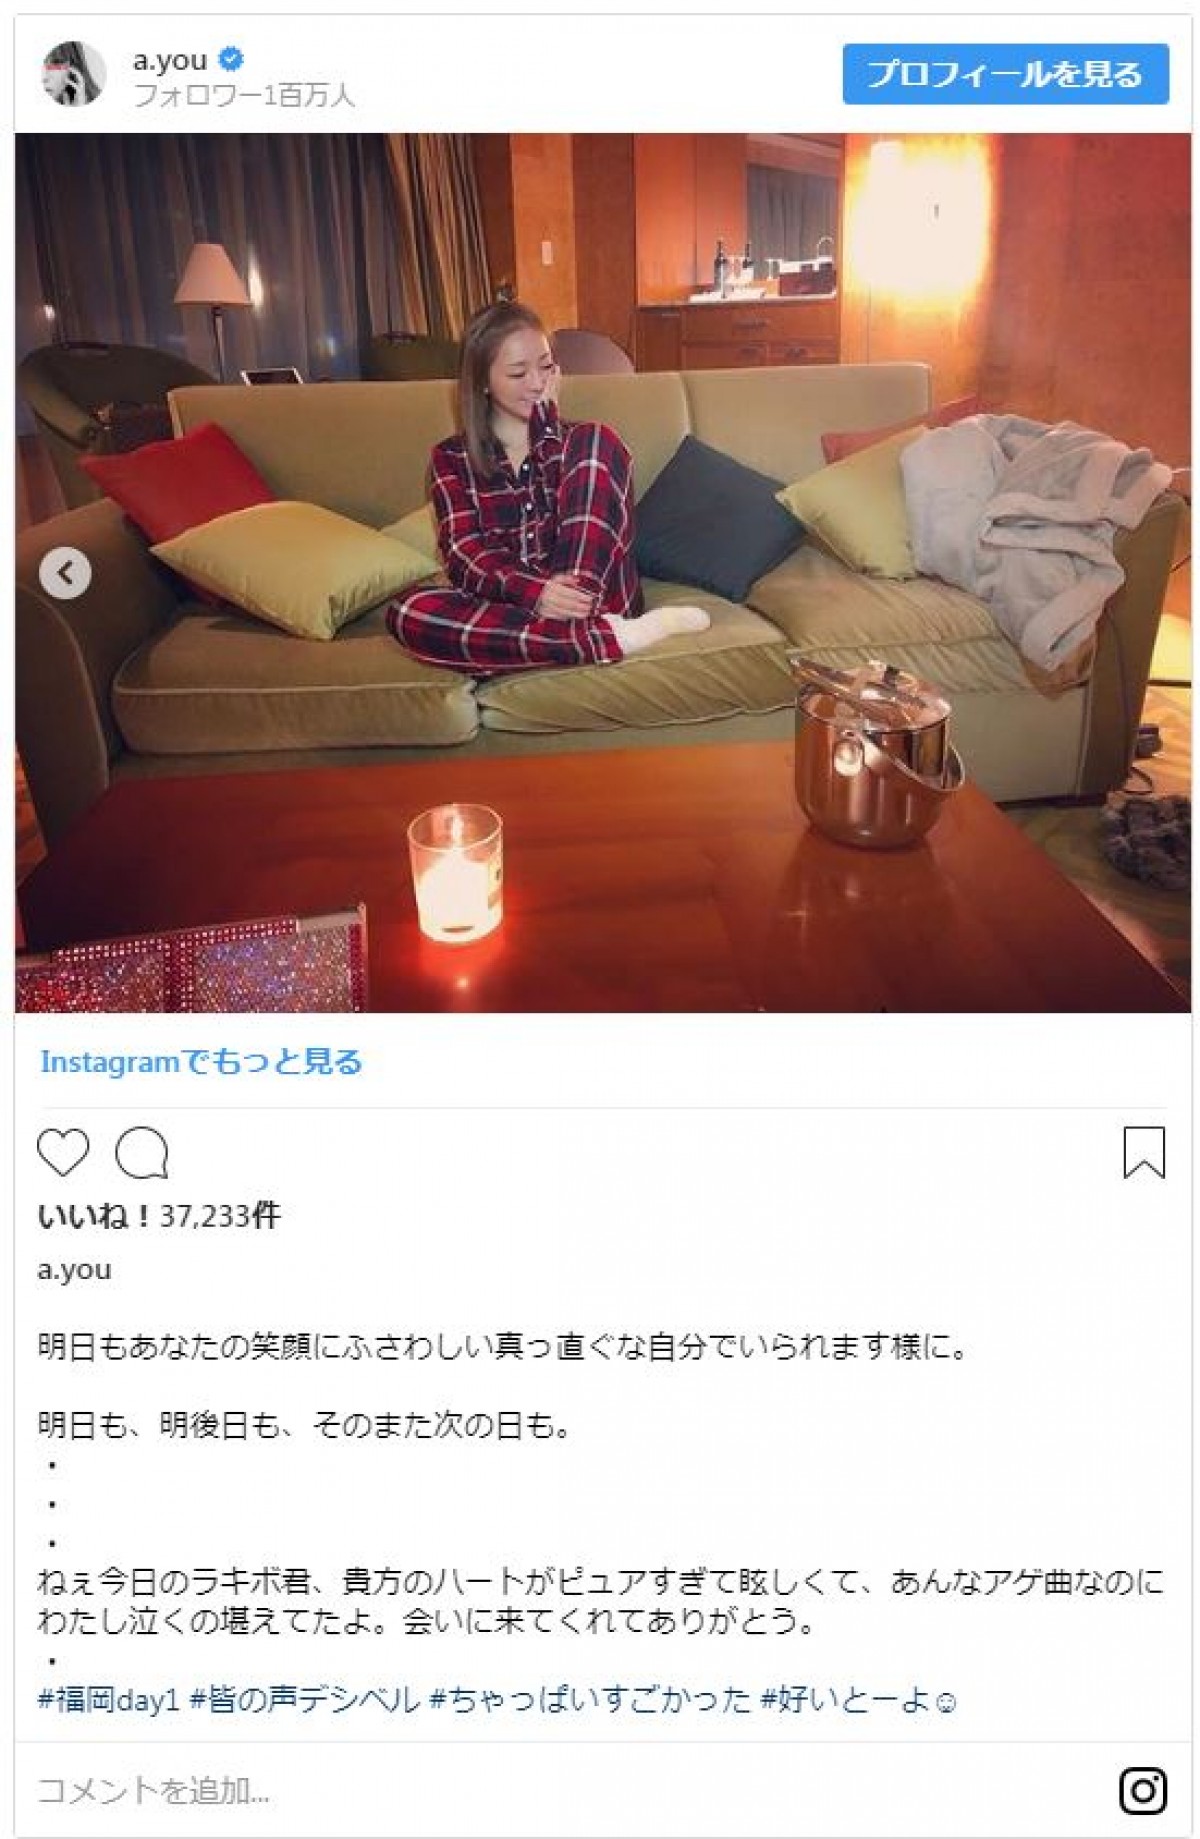
Task: Open hashtag #福岡day1
Action: tap(108, 1701)
